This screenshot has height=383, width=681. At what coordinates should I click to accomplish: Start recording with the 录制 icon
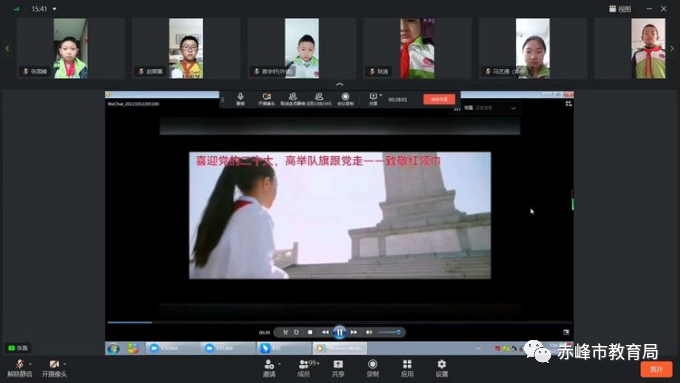pos(373,368)
